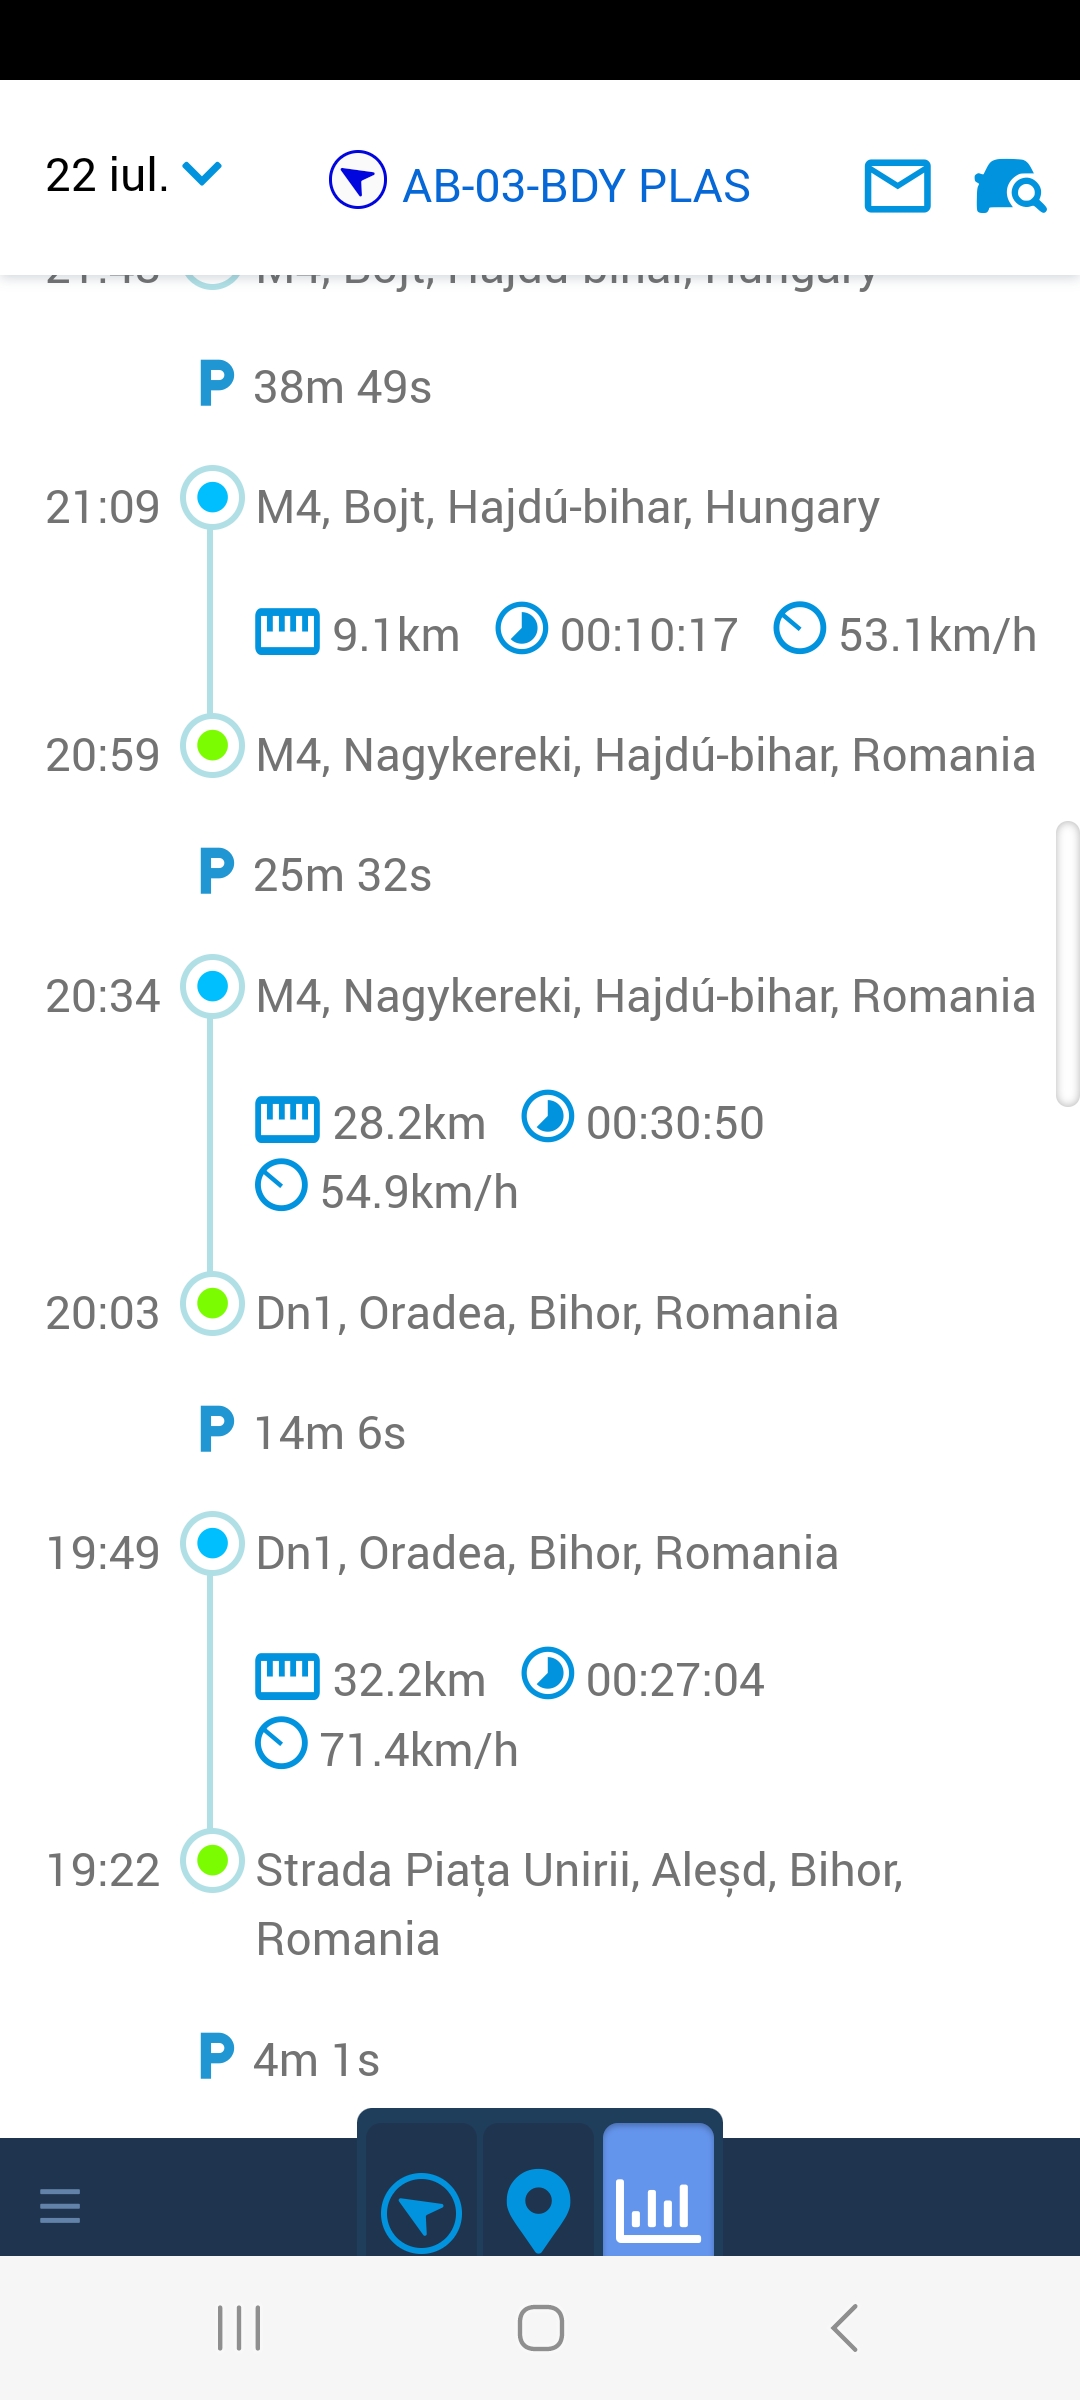Image resolution: width=1080 pixels, height=2400 pixels.
Task: Open the AB-03-BDY PLAS vehicle selector
Action: 576,186
